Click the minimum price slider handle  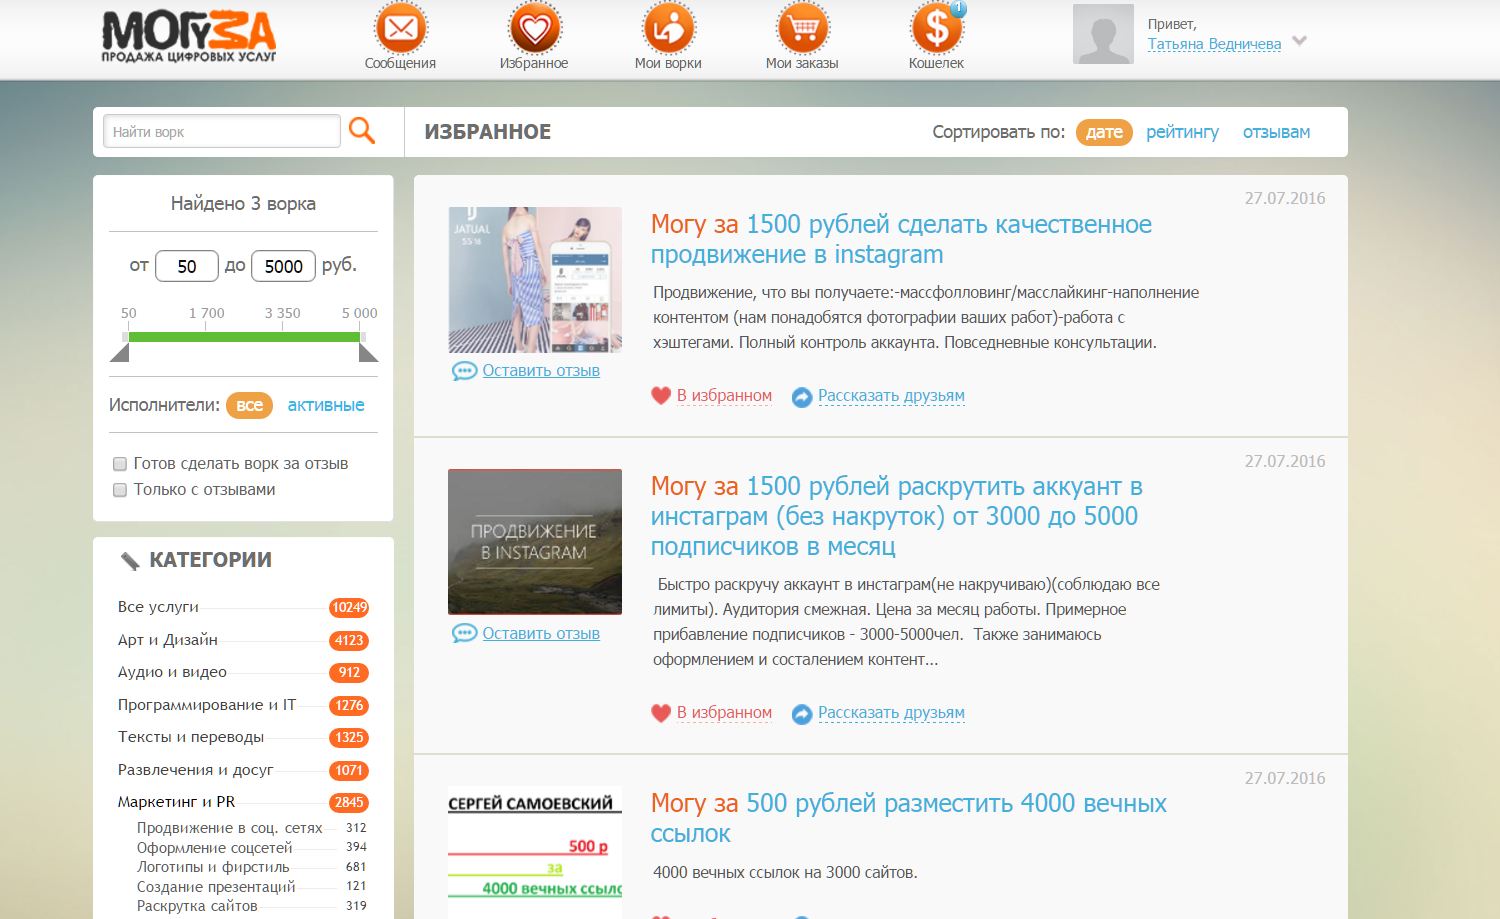coord(120,352)
